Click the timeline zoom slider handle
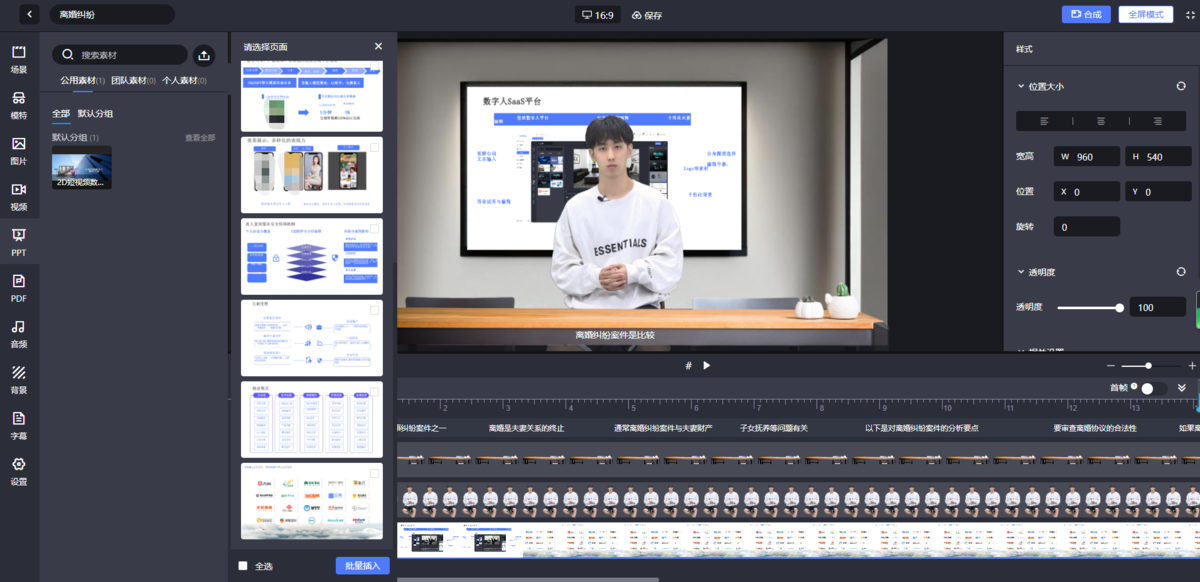 (1148, 365)
